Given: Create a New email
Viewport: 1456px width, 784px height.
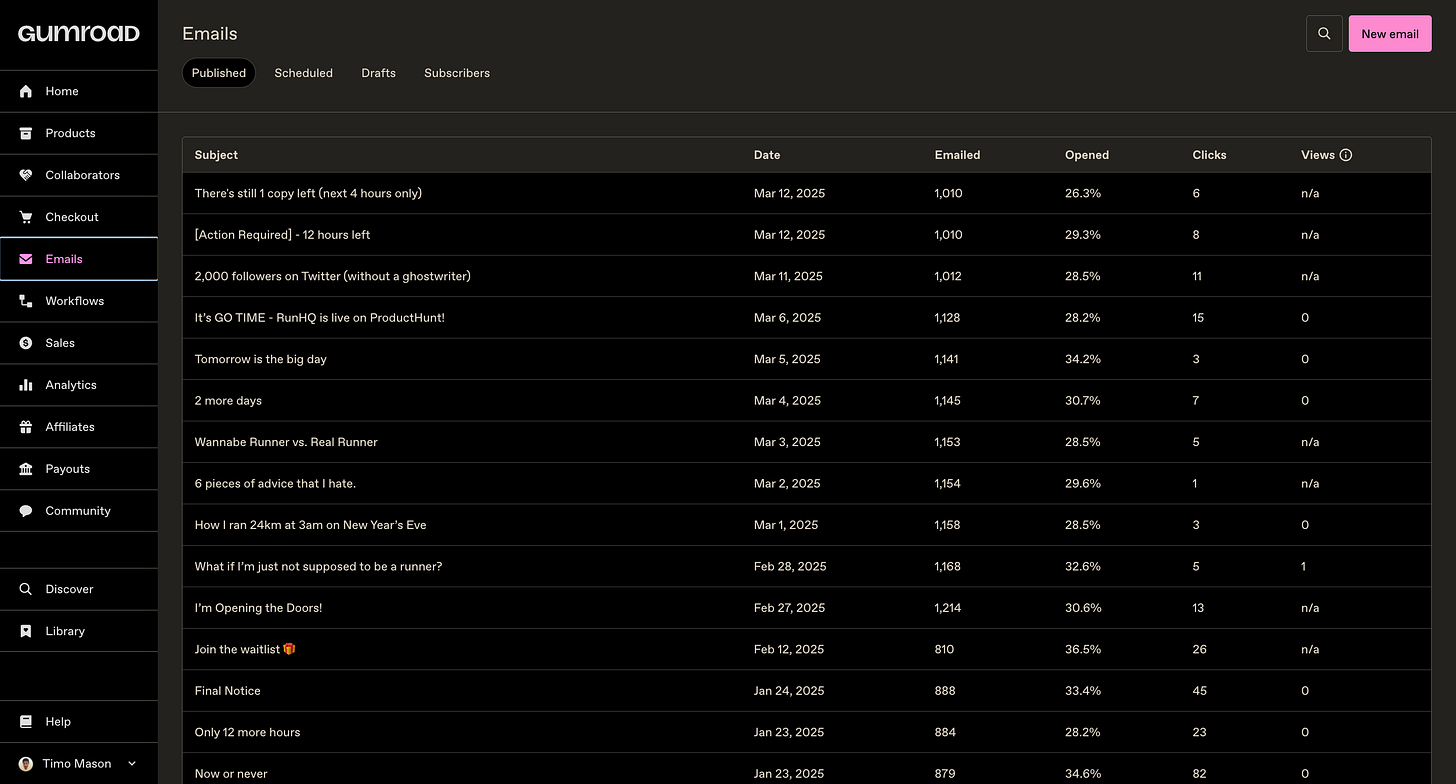Looking at the screenshot, I should [1390, 34].
